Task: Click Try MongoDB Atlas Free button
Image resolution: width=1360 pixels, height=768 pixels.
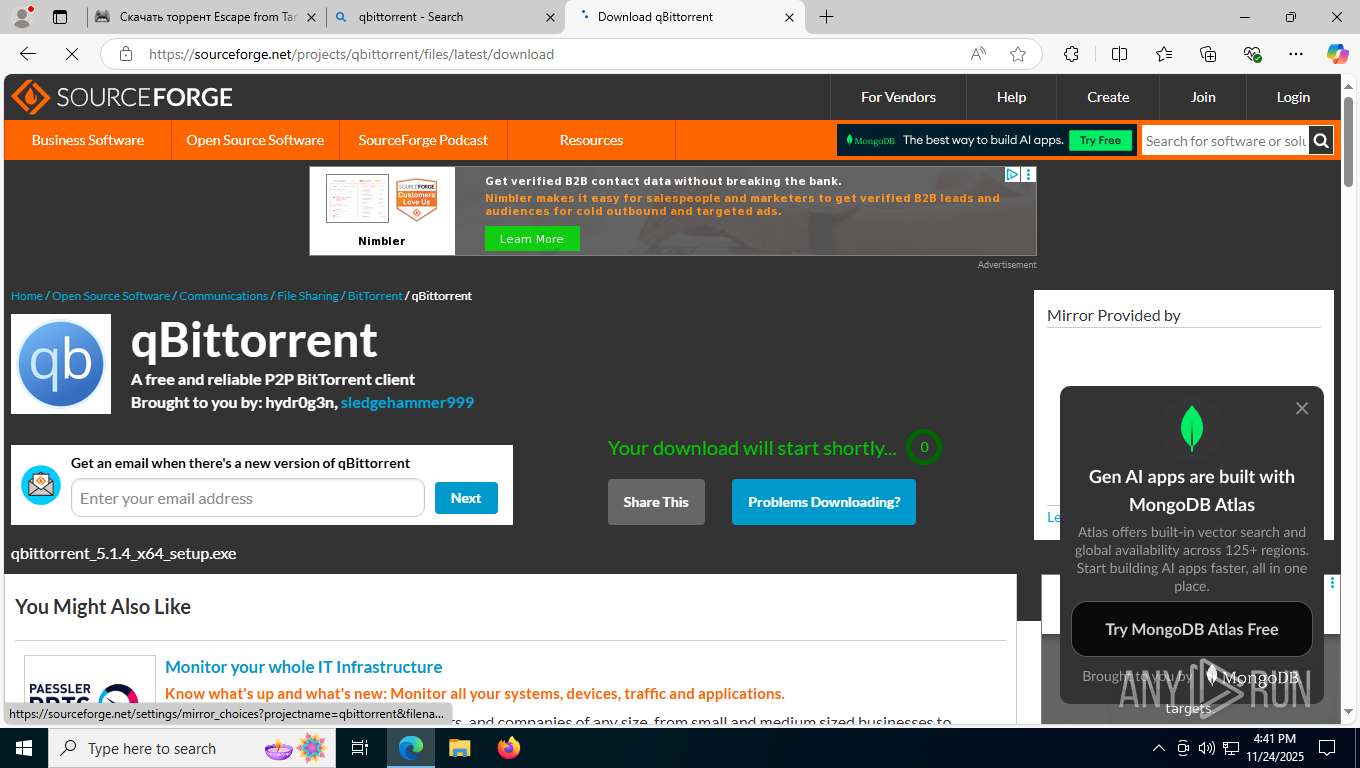Action: [1192, 629]
